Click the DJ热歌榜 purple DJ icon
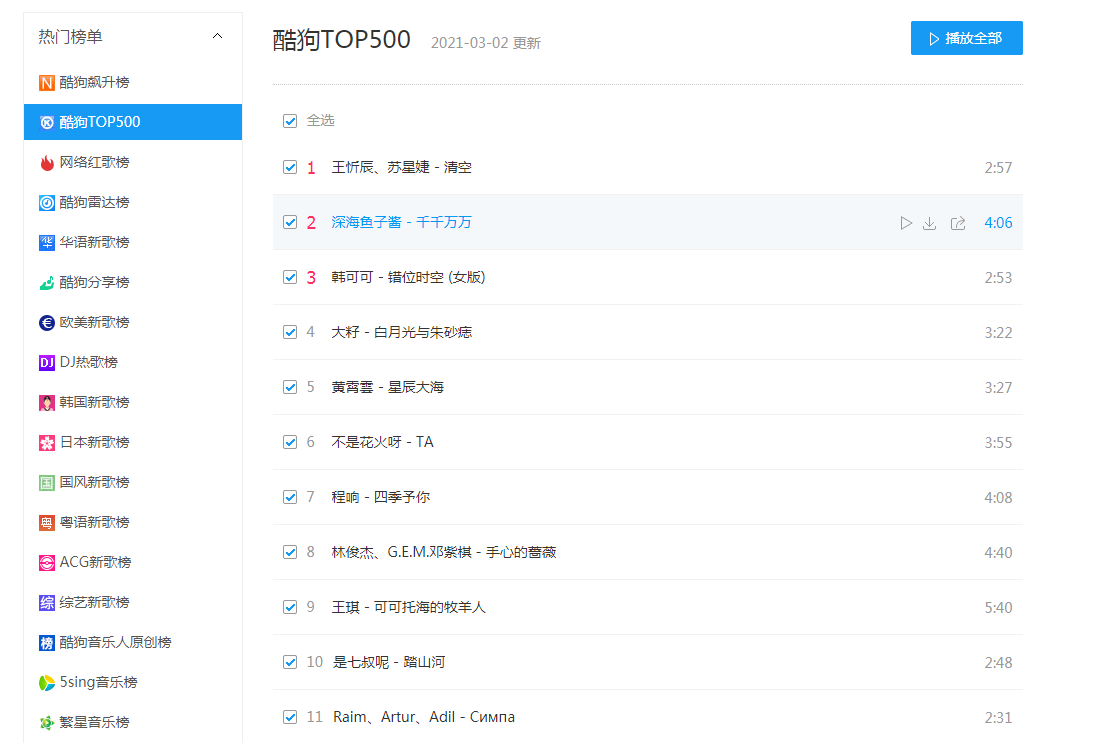 pyautogui.click(x=46, y=363)
